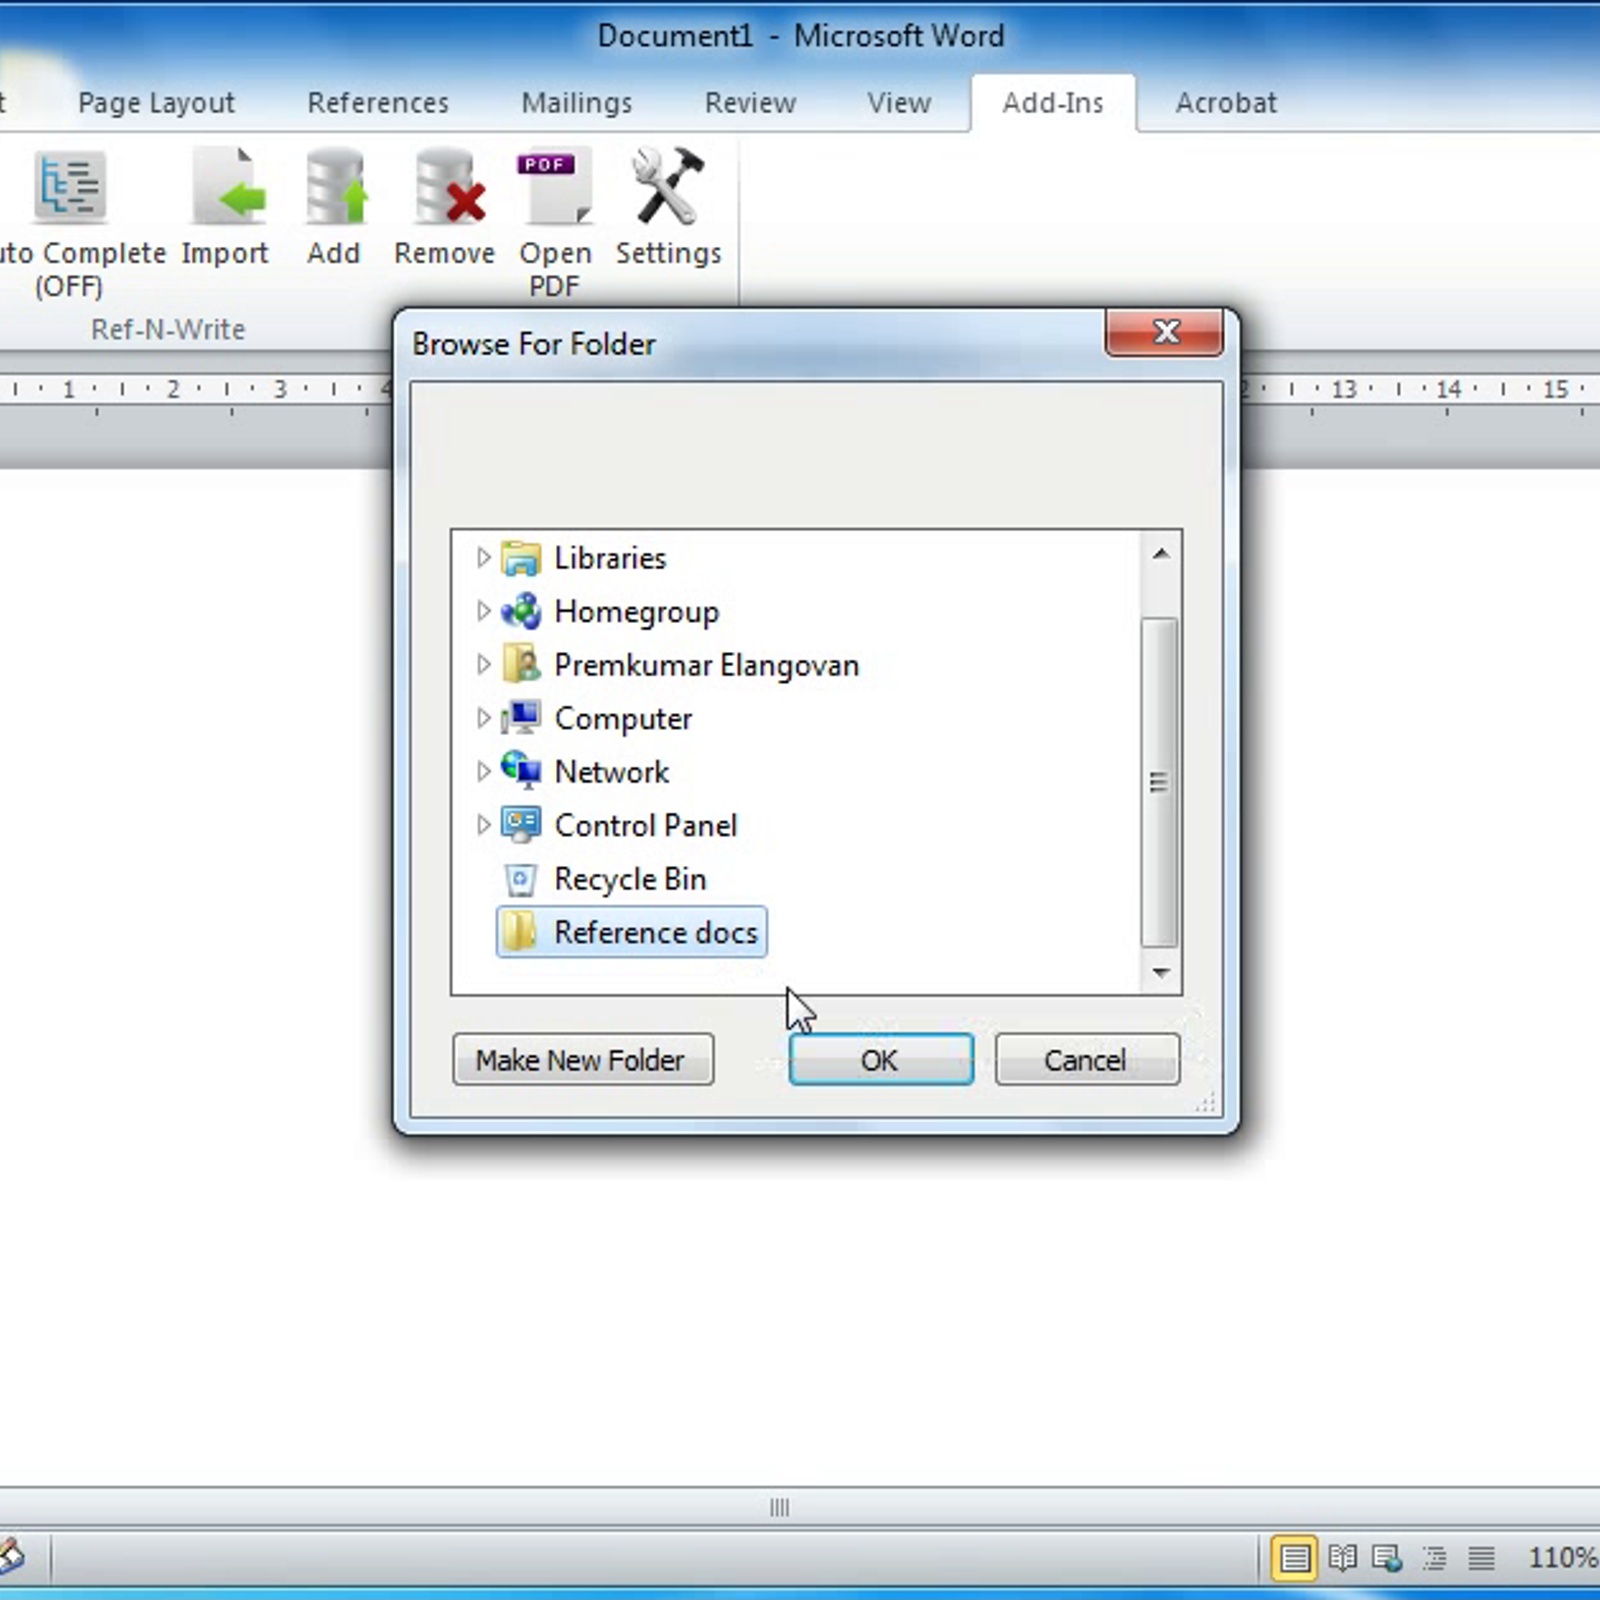Click the Premkumar Elangovan text label
Screen dimensions: 1600x1600
click(707, 666)
